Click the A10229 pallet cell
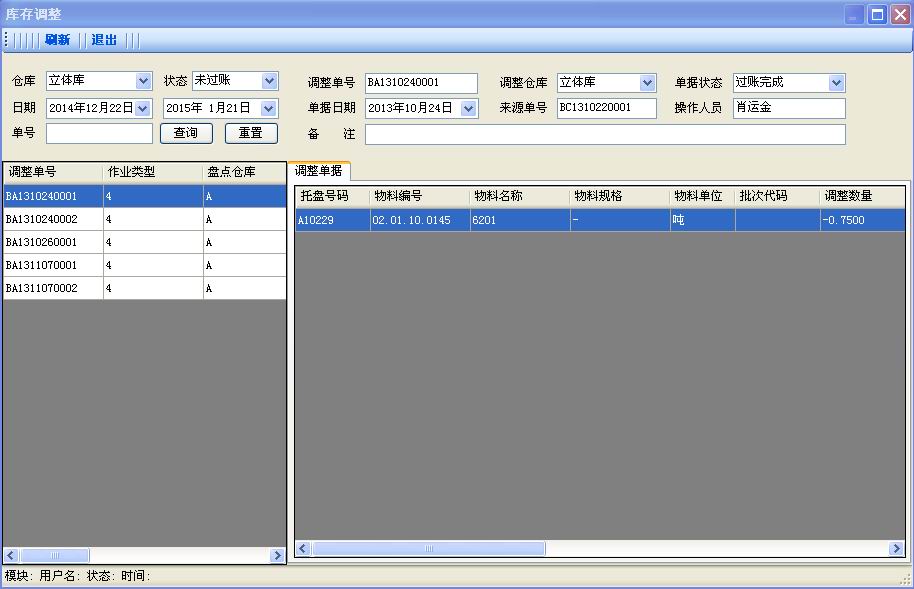 pos(333,220)
